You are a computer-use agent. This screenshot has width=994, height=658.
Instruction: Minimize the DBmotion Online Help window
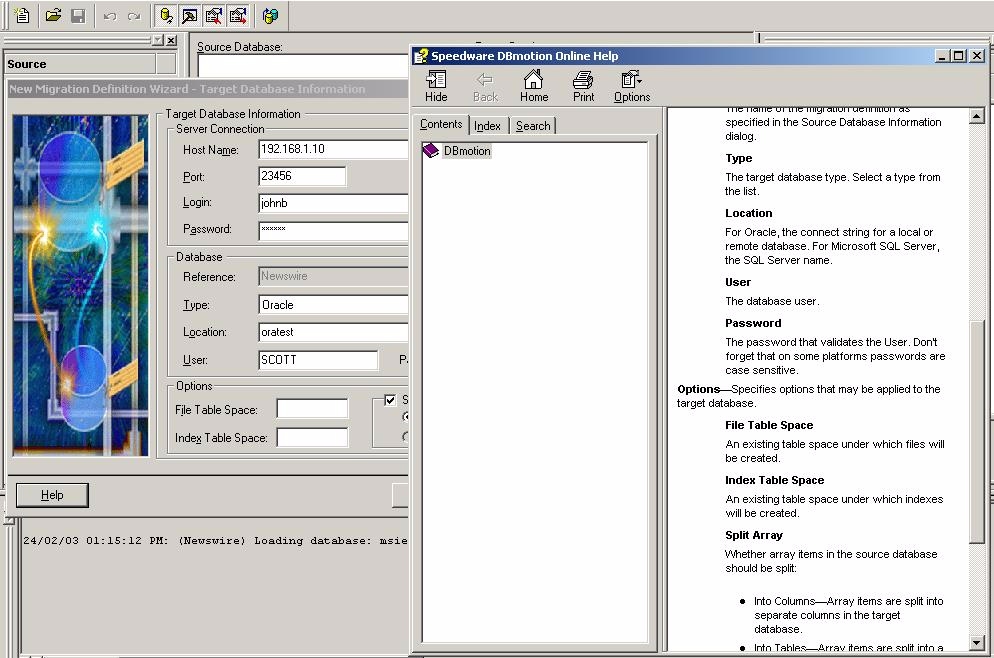[x=943, y=56]
